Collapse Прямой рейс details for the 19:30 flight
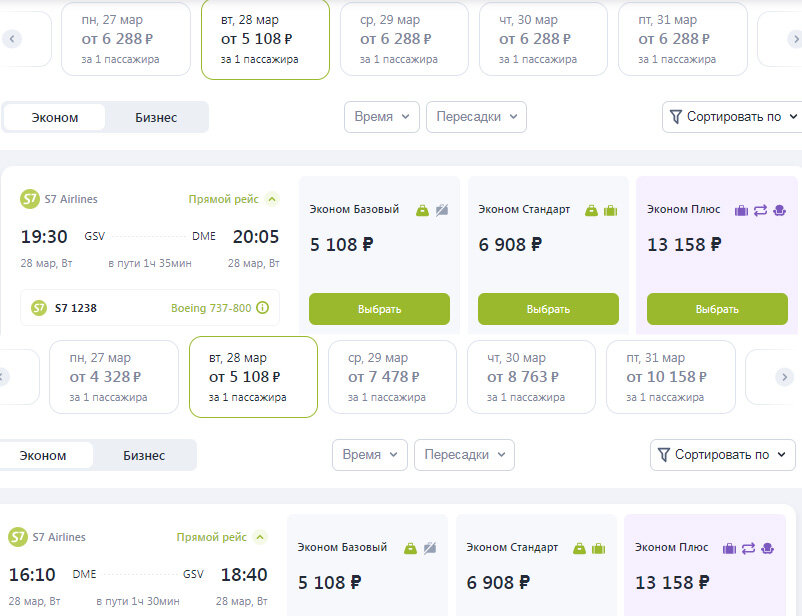802x616 pixels. 273,199
